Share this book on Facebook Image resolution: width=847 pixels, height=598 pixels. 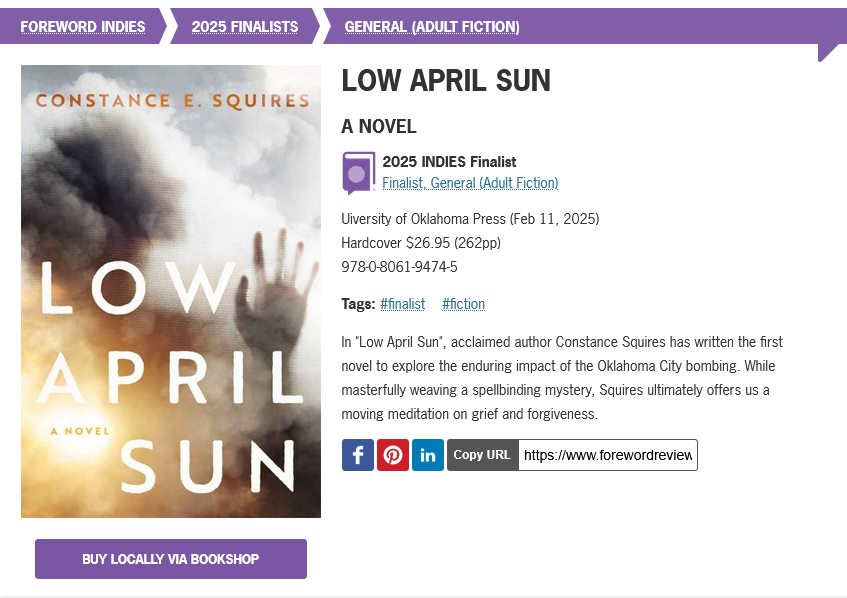358,455
